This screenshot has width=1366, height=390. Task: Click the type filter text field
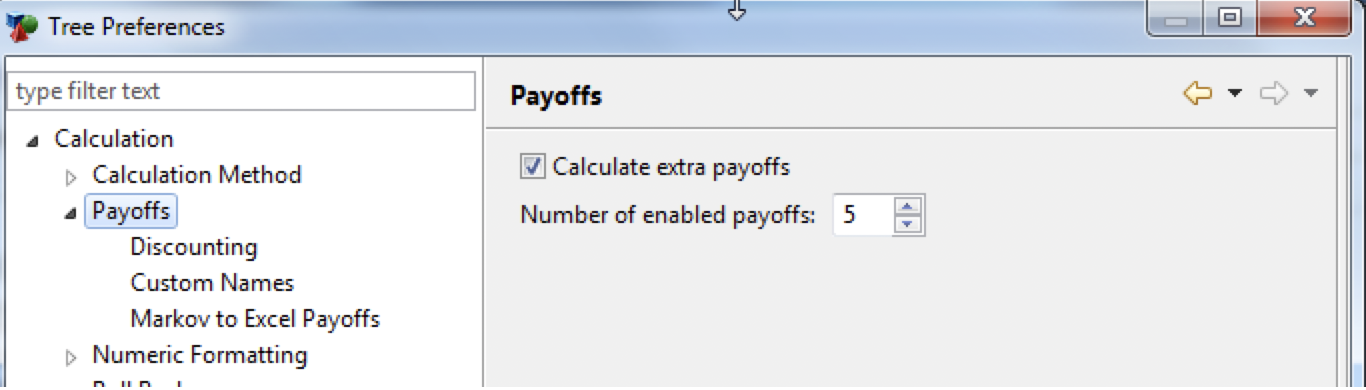[240, 91]
